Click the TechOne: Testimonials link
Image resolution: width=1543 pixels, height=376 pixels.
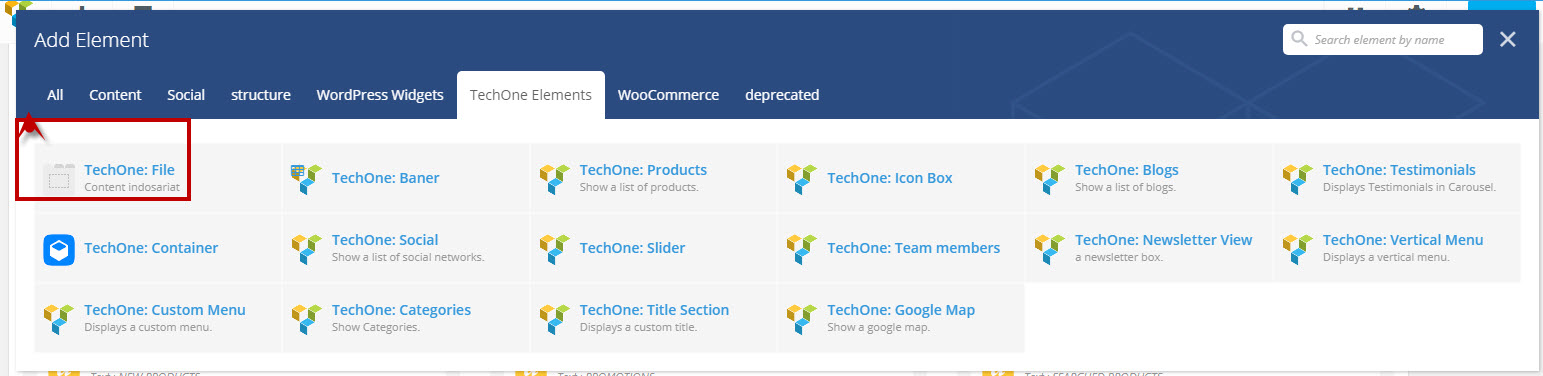tap(1399, 170)
